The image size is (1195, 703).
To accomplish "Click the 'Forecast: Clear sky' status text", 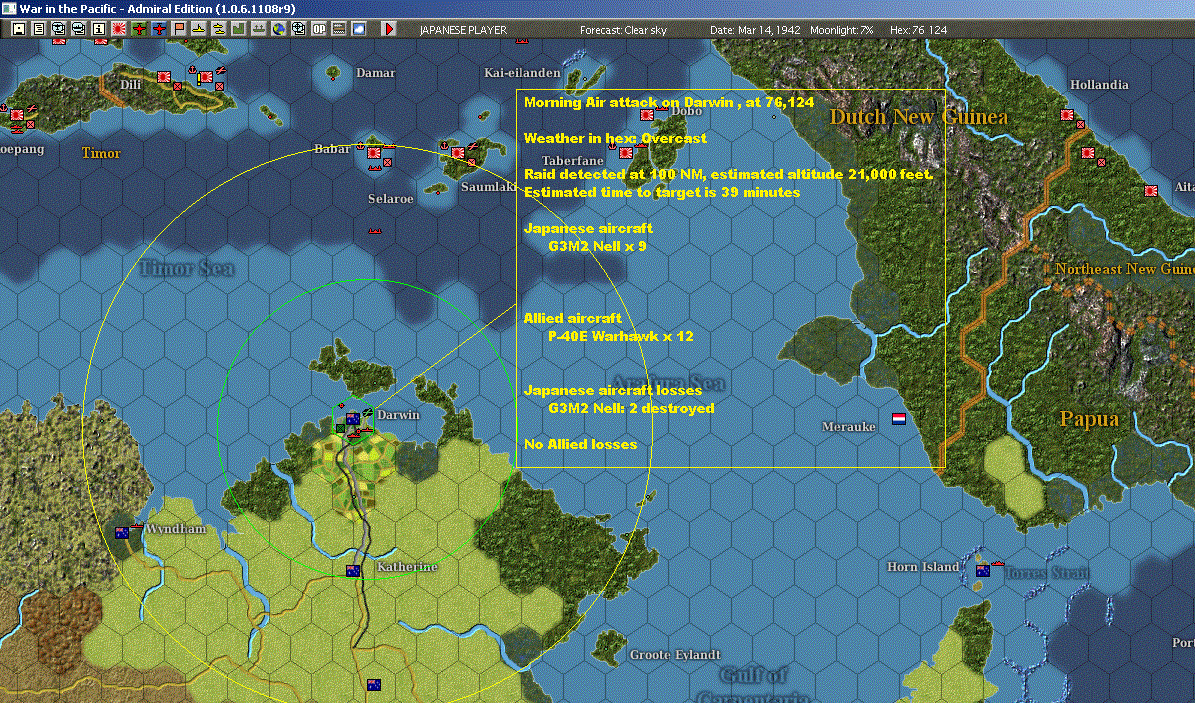I will (x=623, y=30).
